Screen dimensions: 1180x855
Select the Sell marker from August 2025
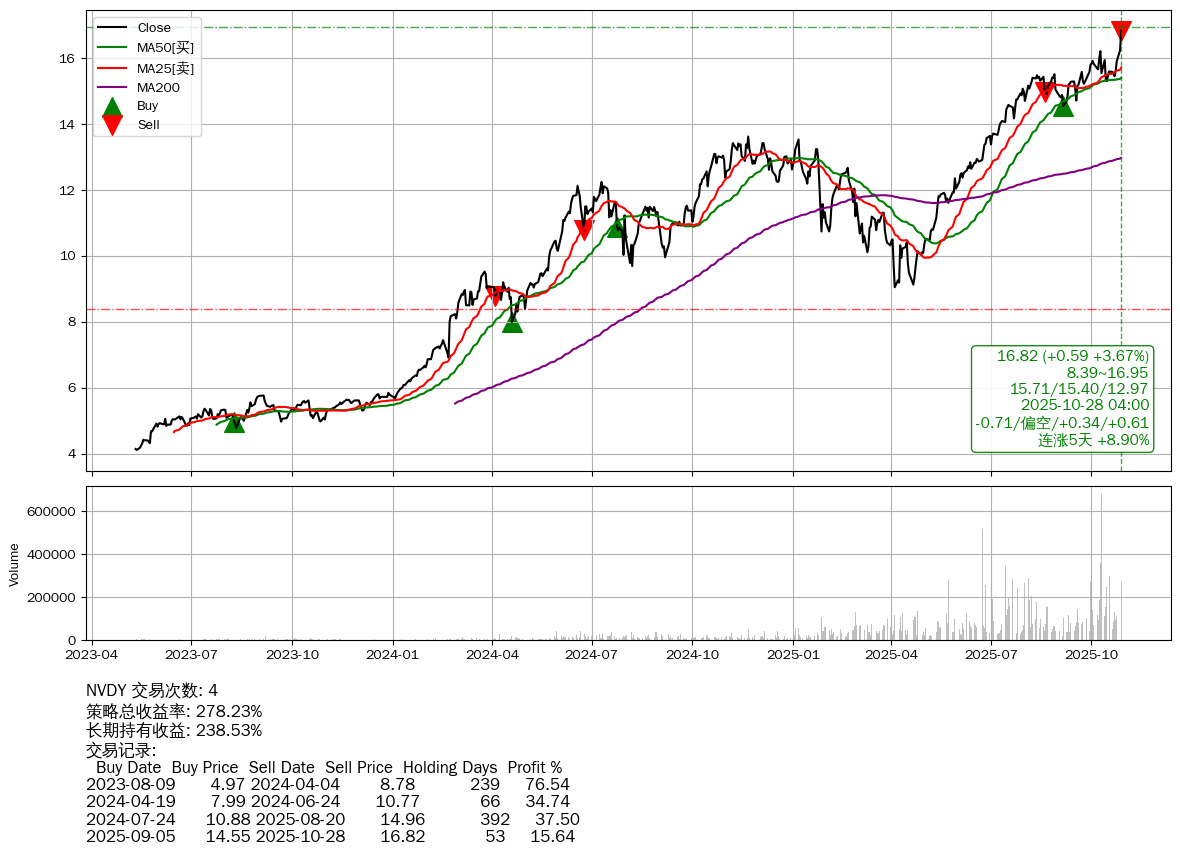click(x=1045, y=92)
